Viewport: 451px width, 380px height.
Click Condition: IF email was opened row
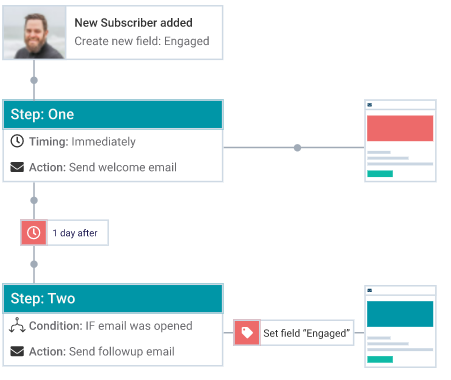pos(101,326)
